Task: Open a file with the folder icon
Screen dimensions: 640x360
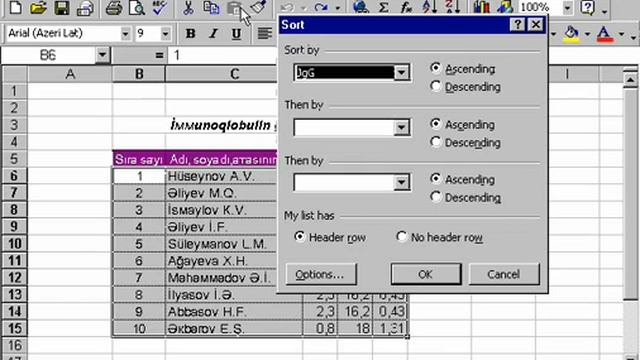Action: 38,7
